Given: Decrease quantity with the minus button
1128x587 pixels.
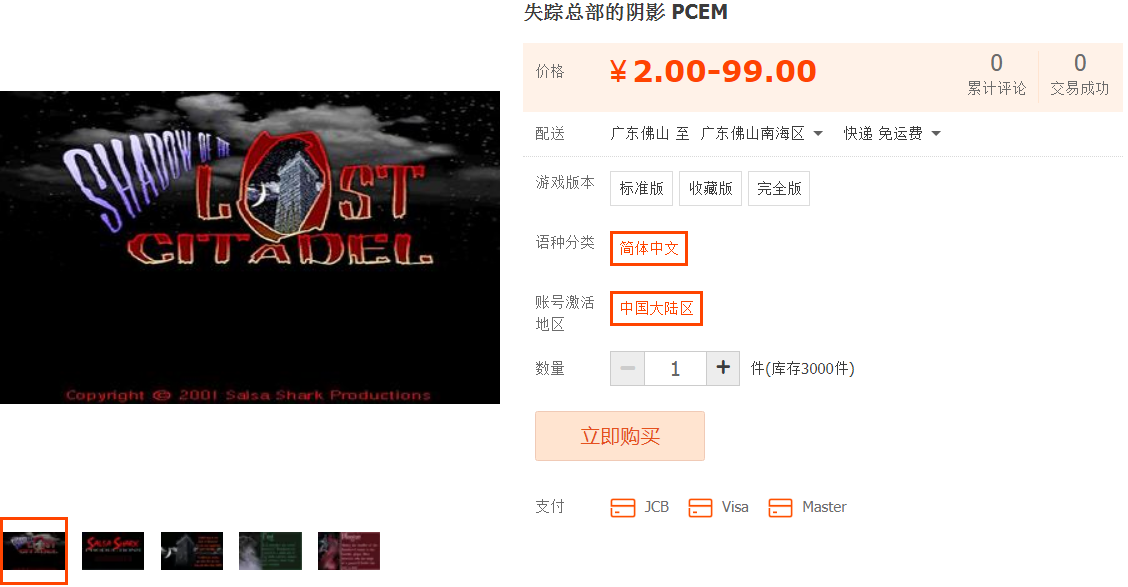Looking at the screenshot, I should tap(627, 368).
